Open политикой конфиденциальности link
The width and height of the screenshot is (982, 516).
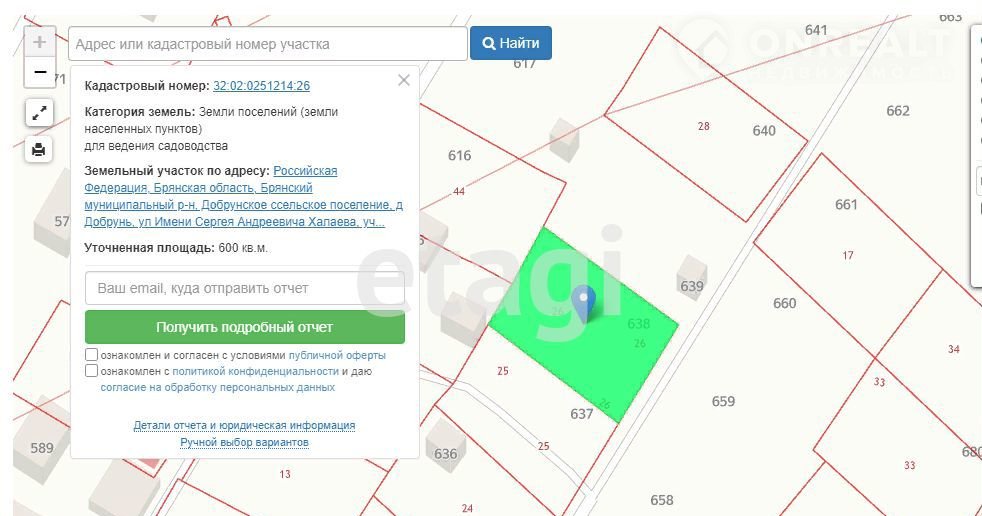point(255,371)
